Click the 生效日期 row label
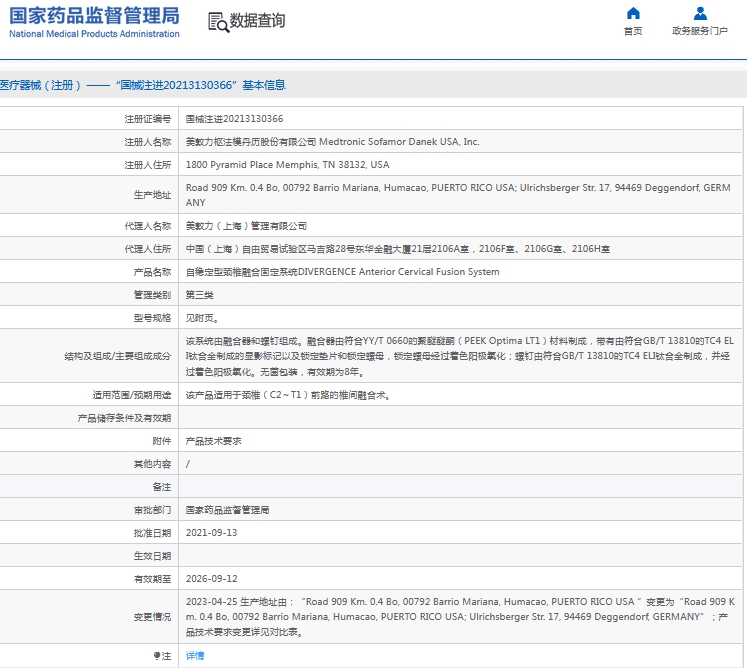The image size is (747, 668). 152,556
